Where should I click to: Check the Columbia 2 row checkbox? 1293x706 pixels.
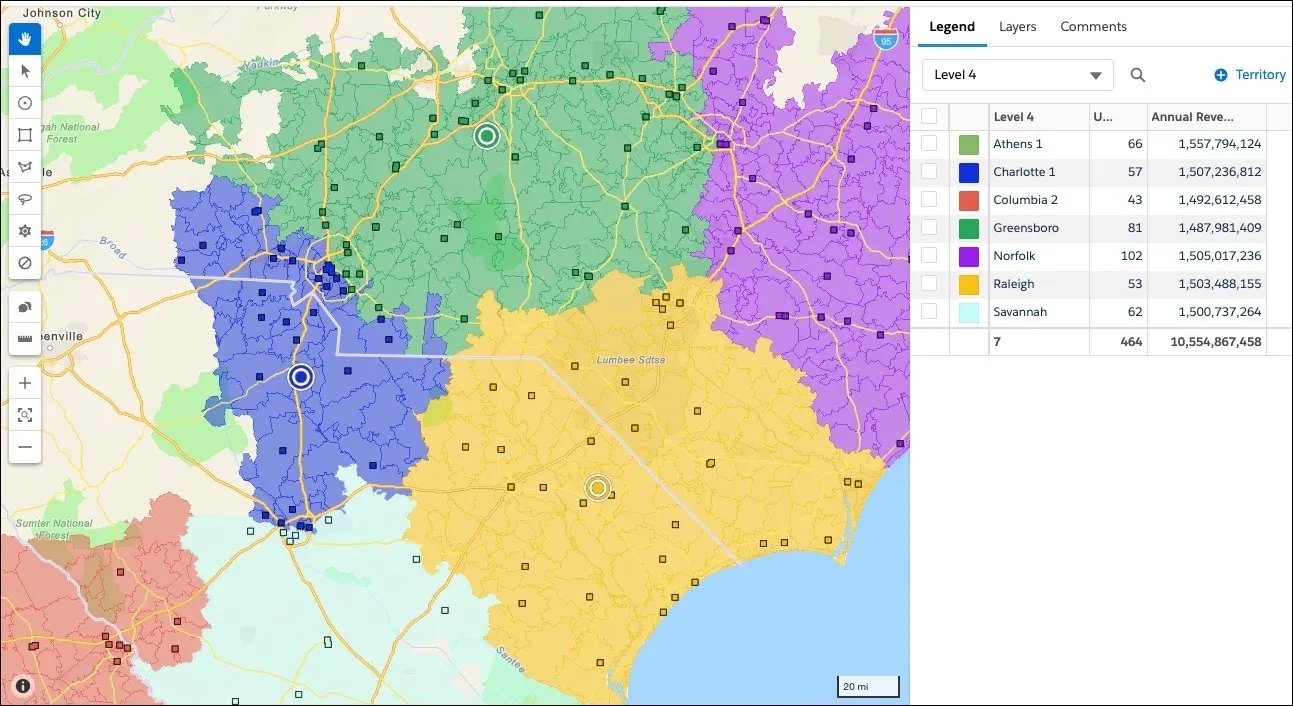tap(929, 200)
